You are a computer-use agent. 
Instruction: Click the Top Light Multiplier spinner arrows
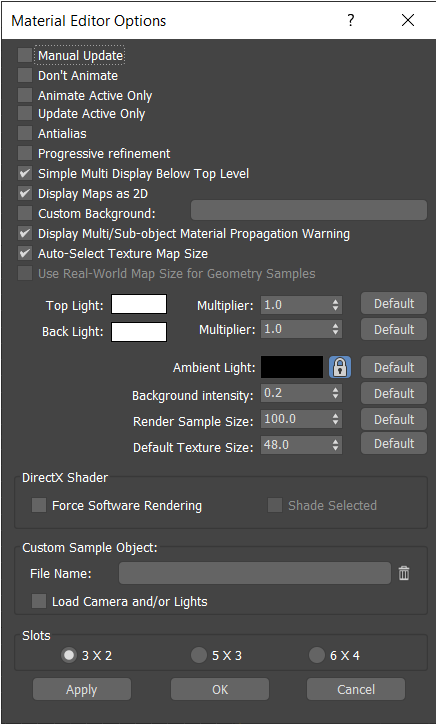click(335, 305)
